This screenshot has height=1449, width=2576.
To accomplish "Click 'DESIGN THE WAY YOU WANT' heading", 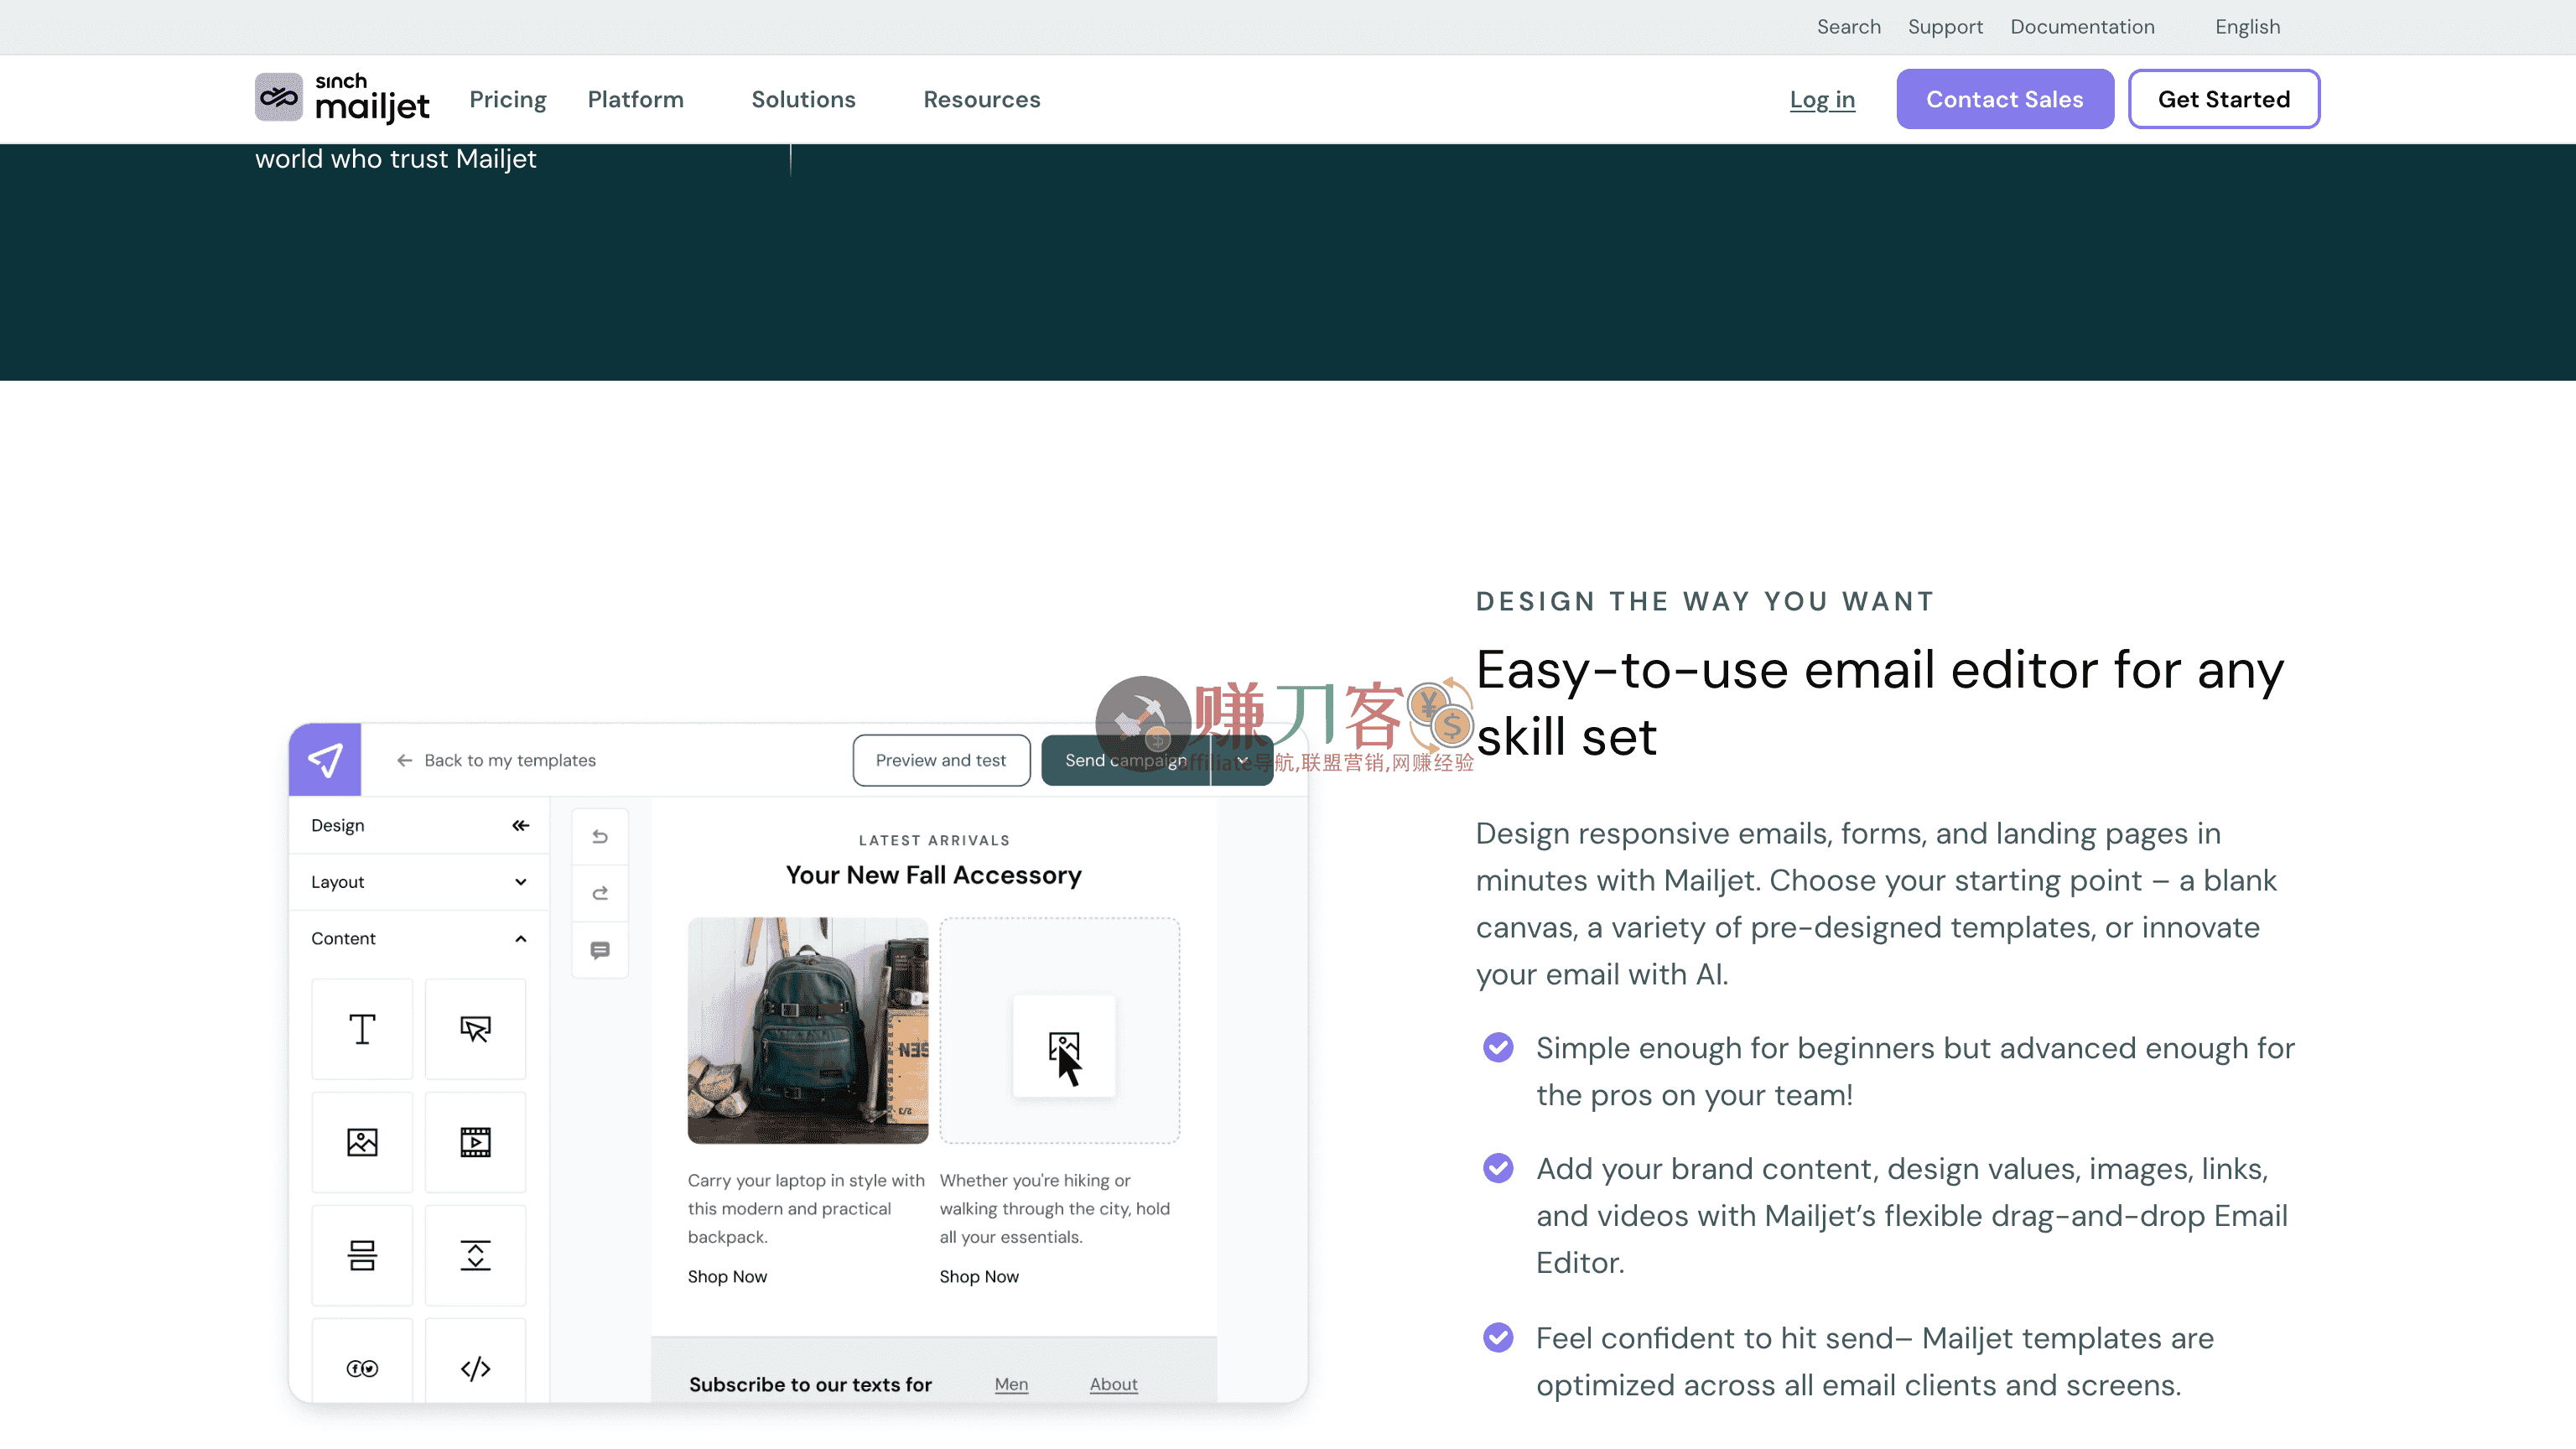I will [x=1705, y=601].
